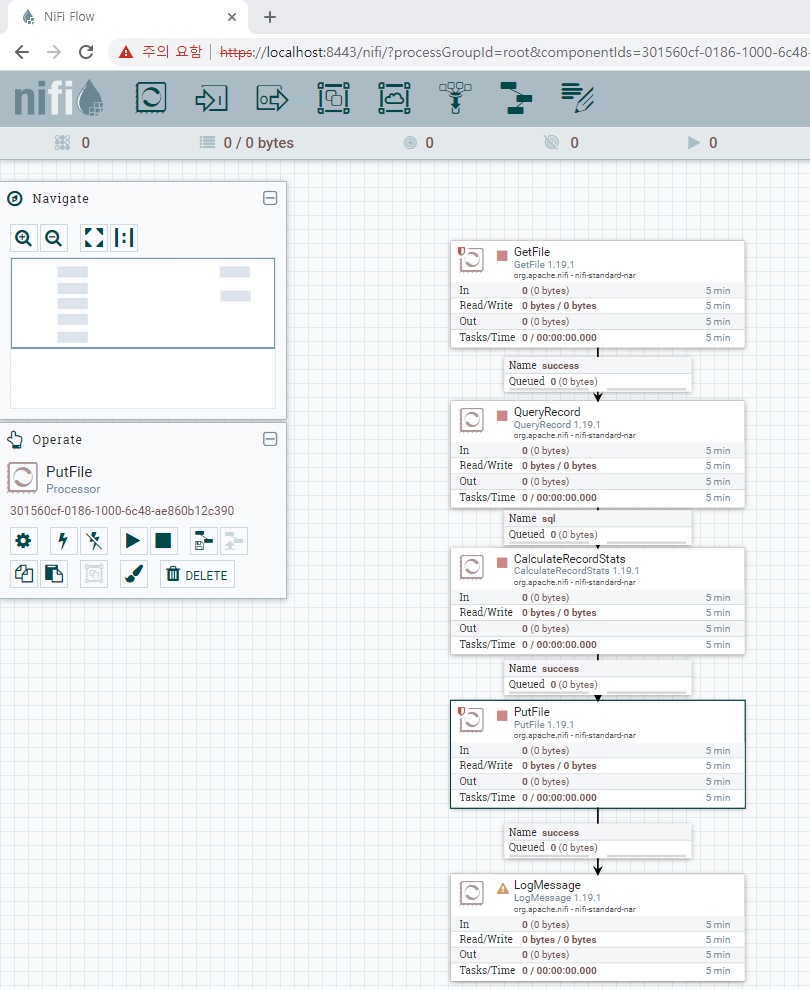Select the QueryRecord processor title
Viewport: 810px width, 989px height.
pos(547,412)
